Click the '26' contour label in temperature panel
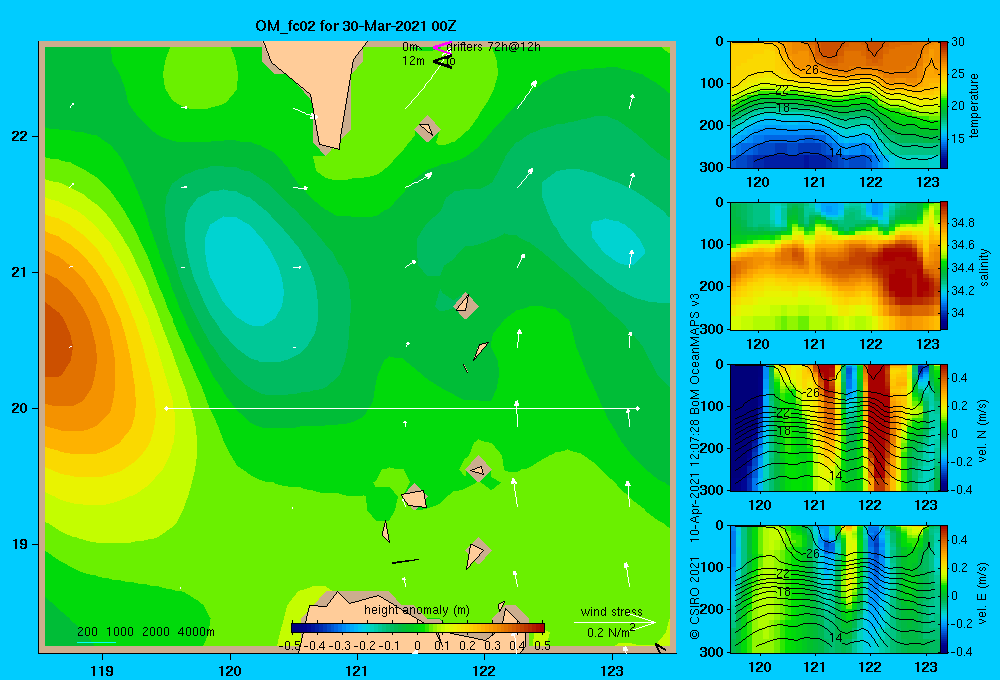1000x680 pixels. click(x=812, y=70)
